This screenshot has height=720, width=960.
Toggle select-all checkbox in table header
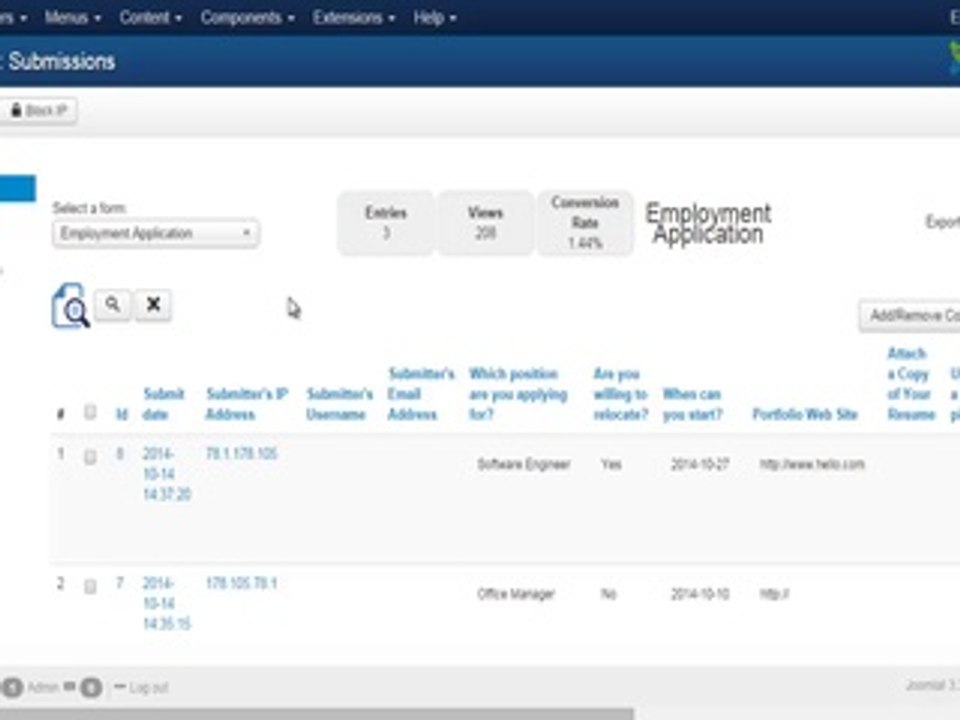coord(90,412)
